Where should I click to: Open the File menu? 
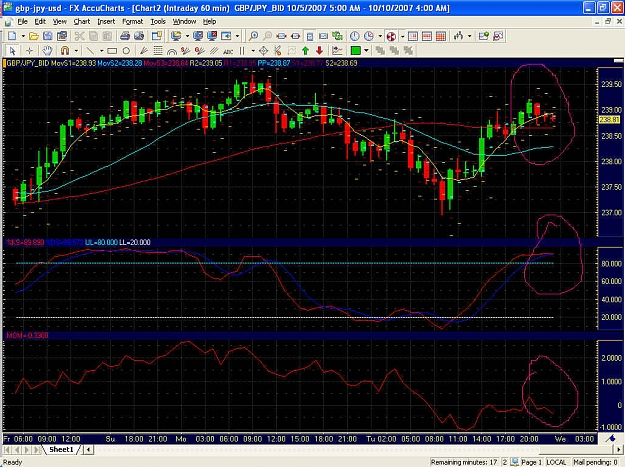(23, 22)
